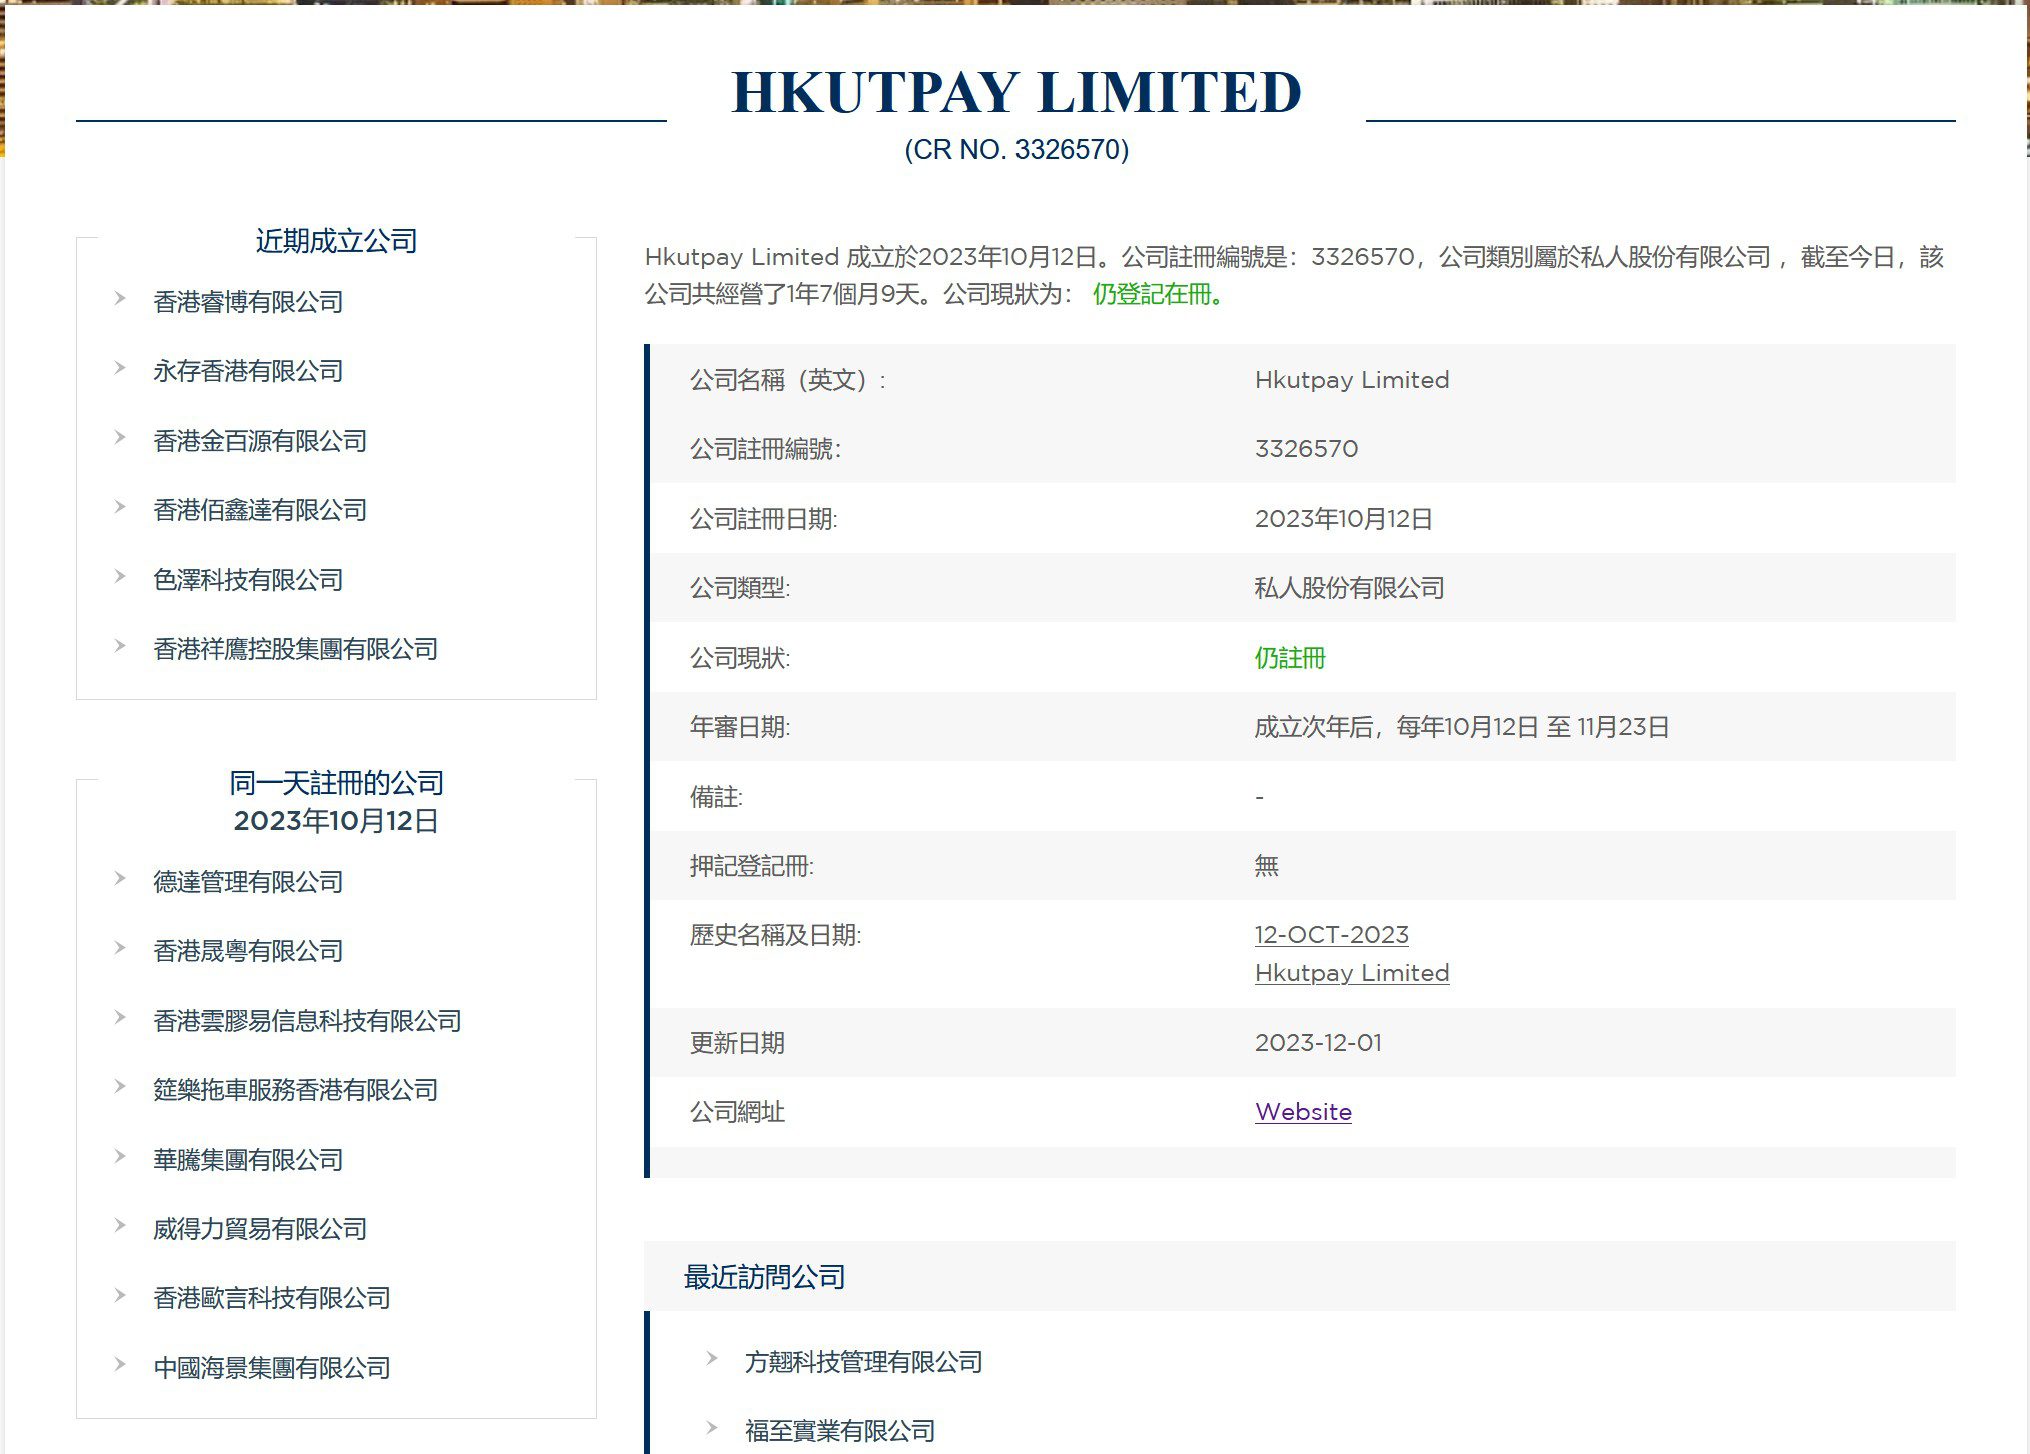This screenshot has width=2030, height=1454.
Task: Open 香港佰鑫達有限公司 company link
Action: click(x=260, y=510)
